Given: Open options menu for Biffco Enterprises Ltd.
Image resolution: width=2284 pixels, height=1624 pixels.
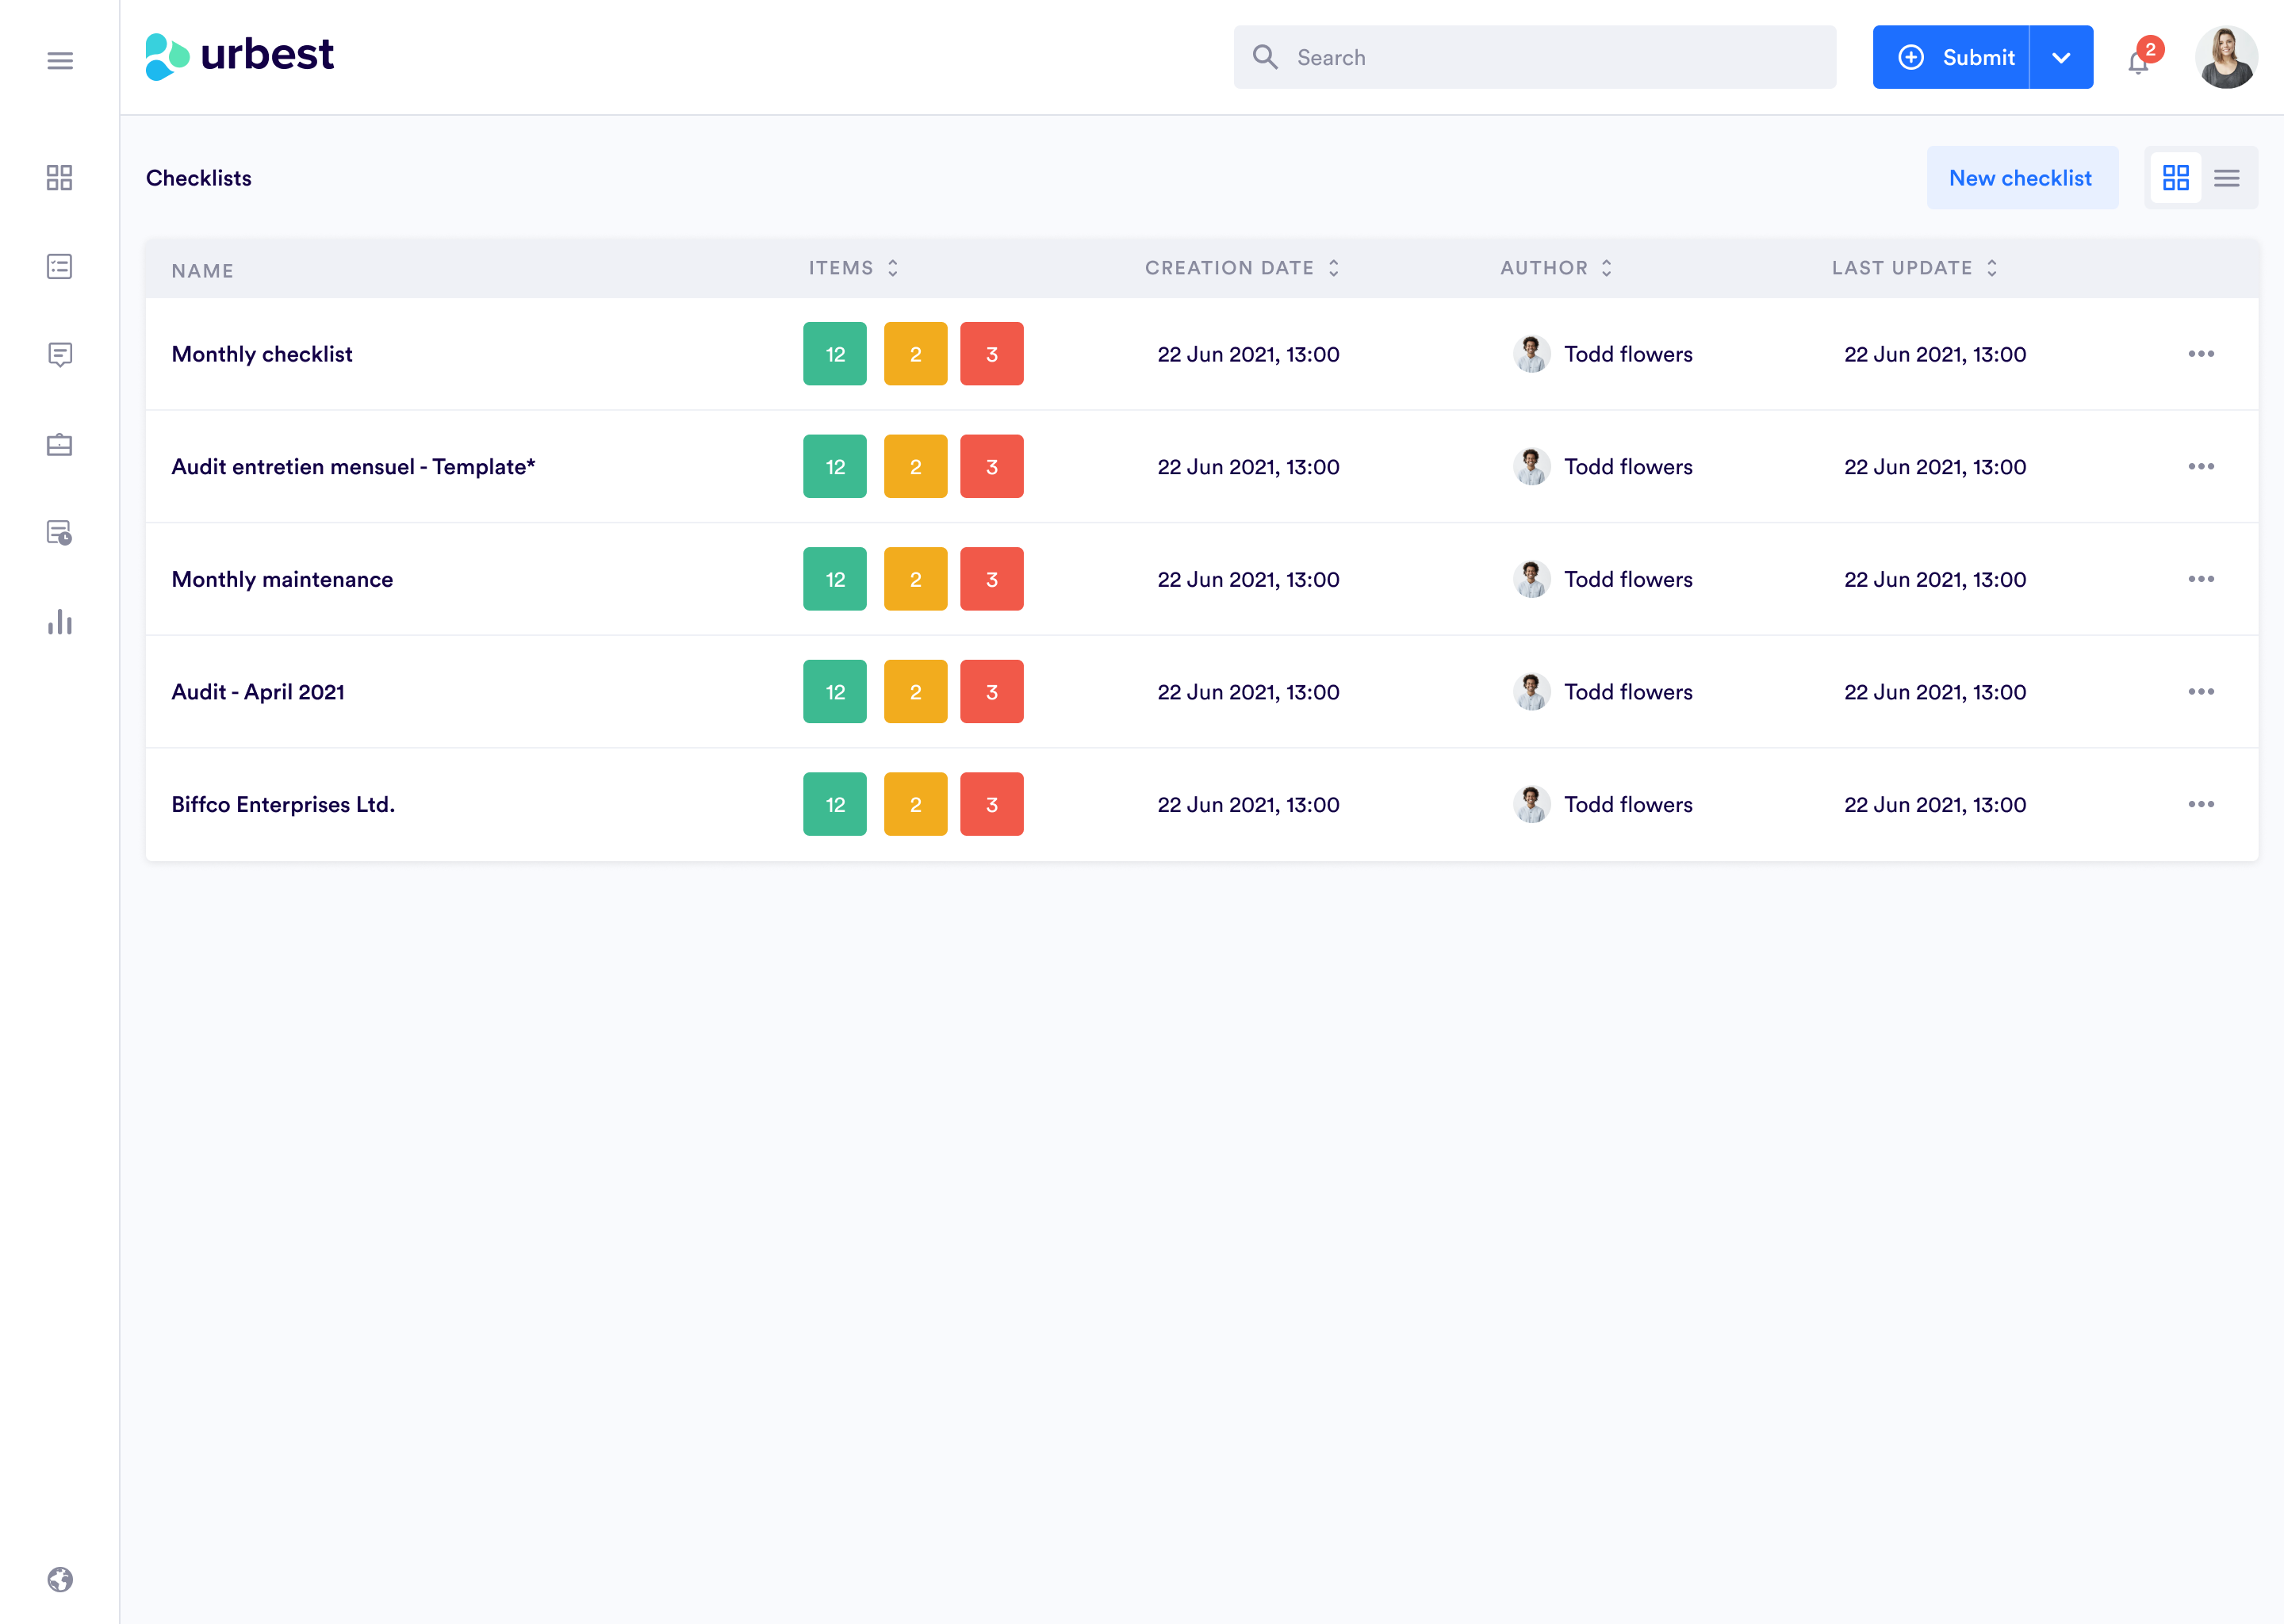Looking at the screenshot, I should click(2200, 804).
